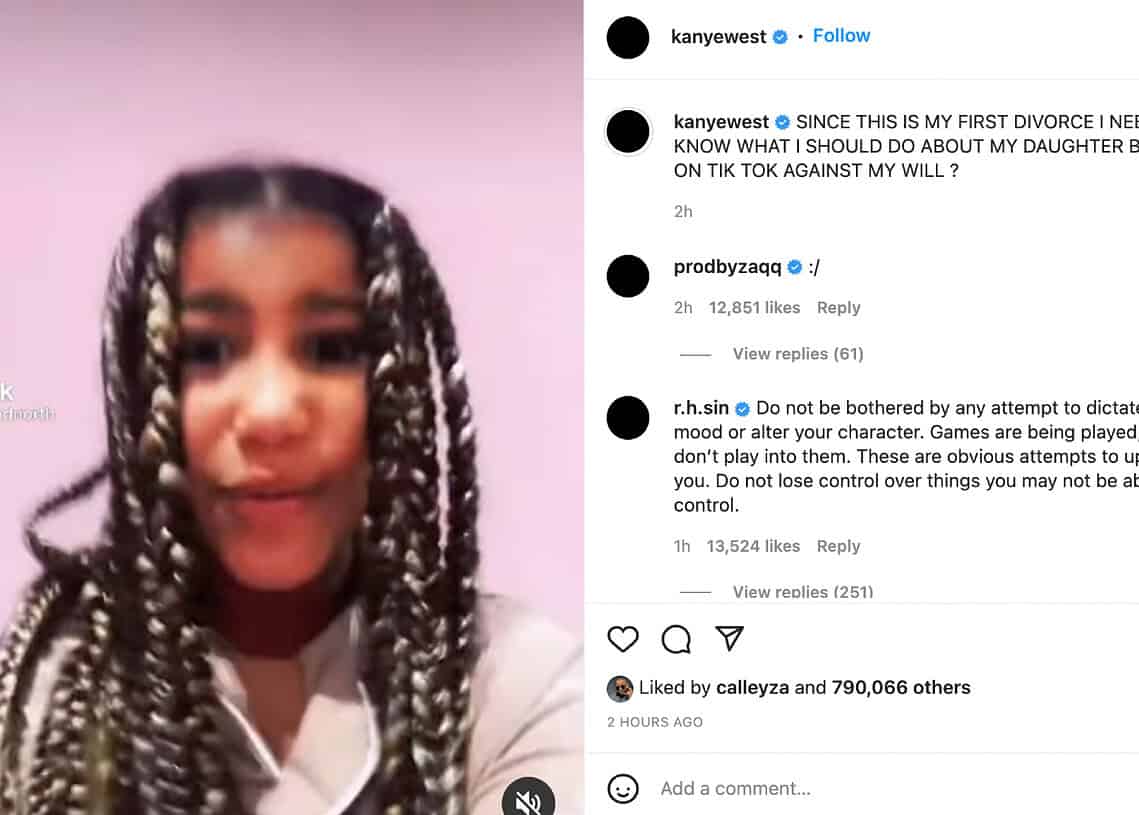Screen dimensions: 1139x815
Task: Unmute the video with speaker icon
Action: pyautogui.click(x=528, y=800)
